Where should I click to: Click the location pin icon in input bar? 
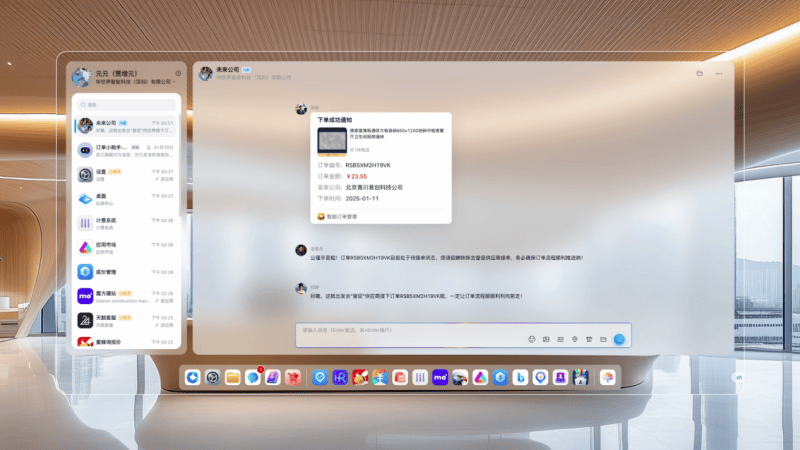point(575,339)
